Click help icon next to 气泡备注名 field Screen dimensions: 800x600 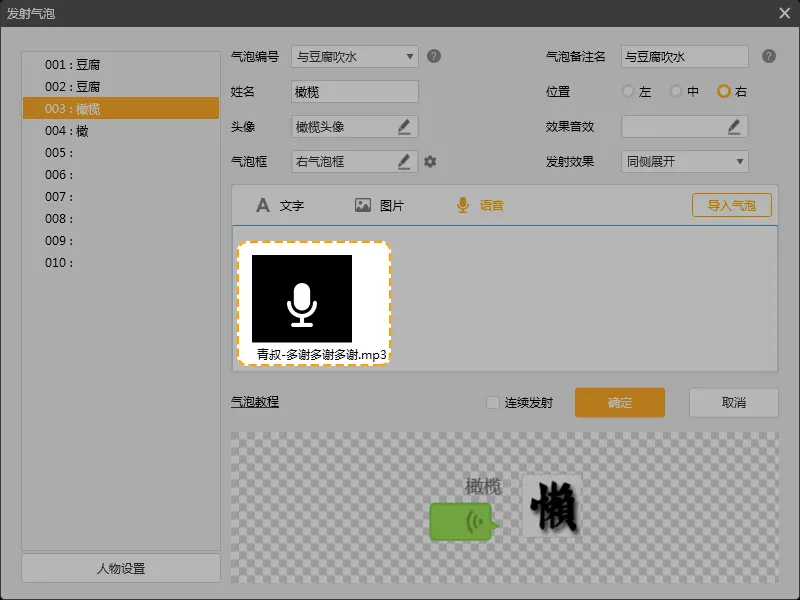[x=768, y=56]
